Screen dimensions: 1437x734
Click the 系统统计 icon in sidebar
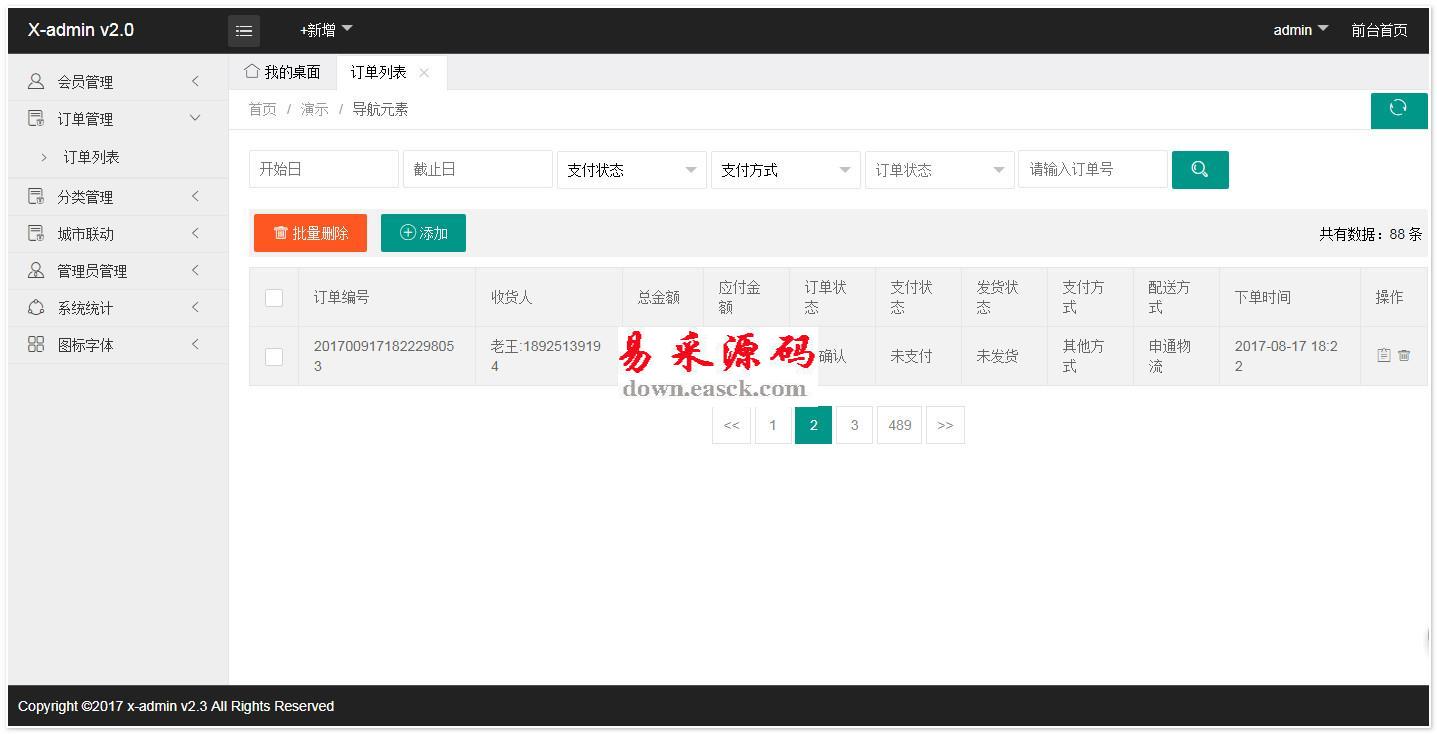(x=36, y=307)
